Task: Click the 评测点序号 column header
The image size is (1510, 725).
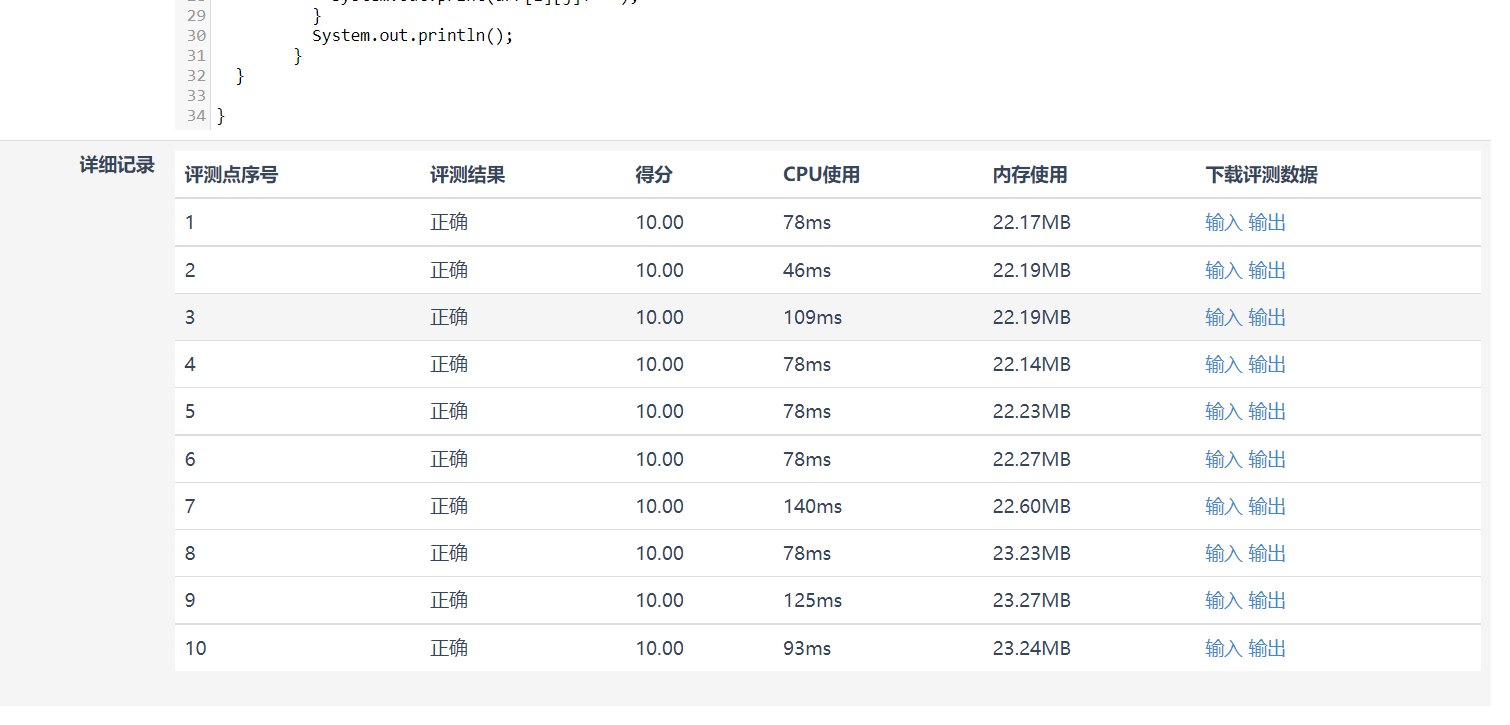Action: pyautogui.click(x=231, y=176)
